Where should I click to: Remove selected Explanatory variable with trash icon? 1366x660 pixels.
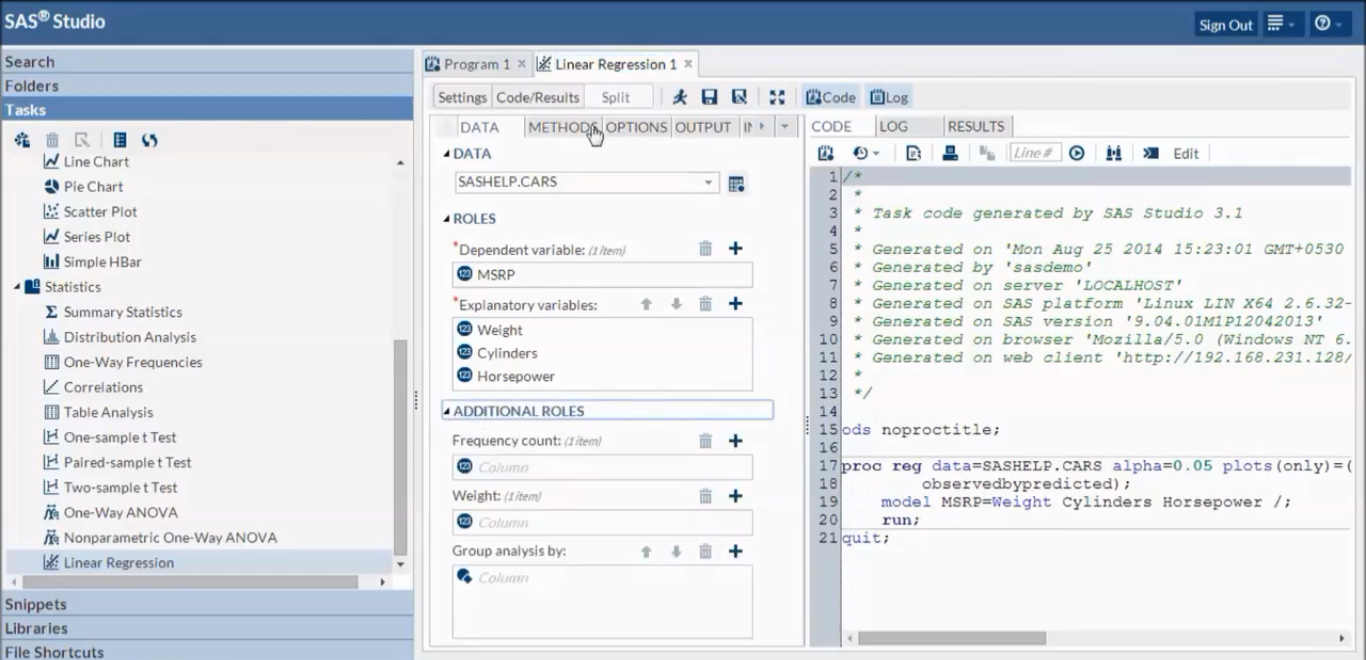pyautogui.click(x=705, y=303)
